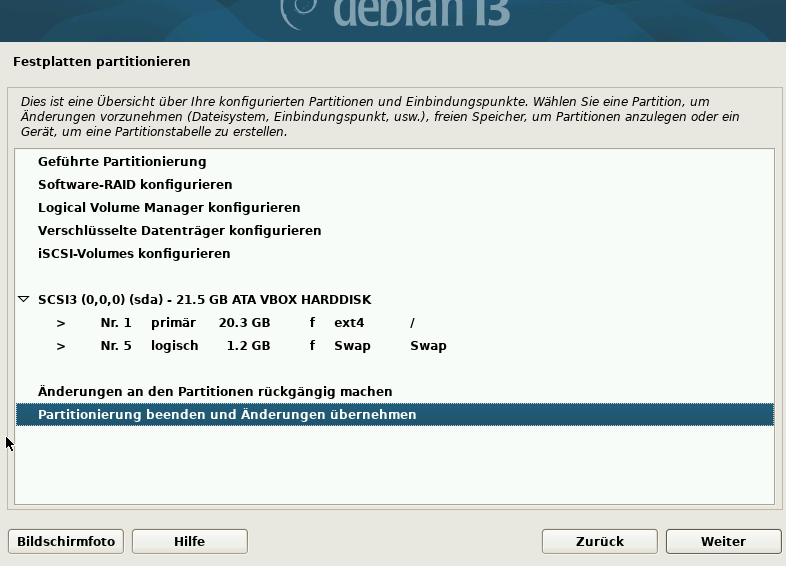Select Geführte Partitionierung option
786x566 pixels.
pyautogui.click(x=395, y=161)
